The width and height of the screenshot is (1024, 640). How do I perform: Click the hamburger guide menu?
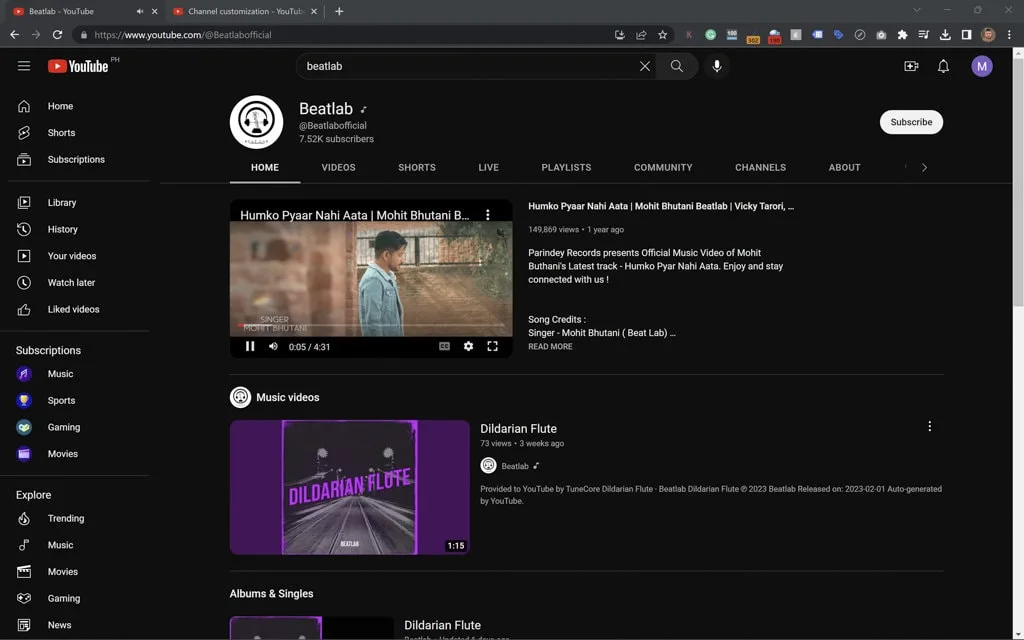click(x=24, y=66)
